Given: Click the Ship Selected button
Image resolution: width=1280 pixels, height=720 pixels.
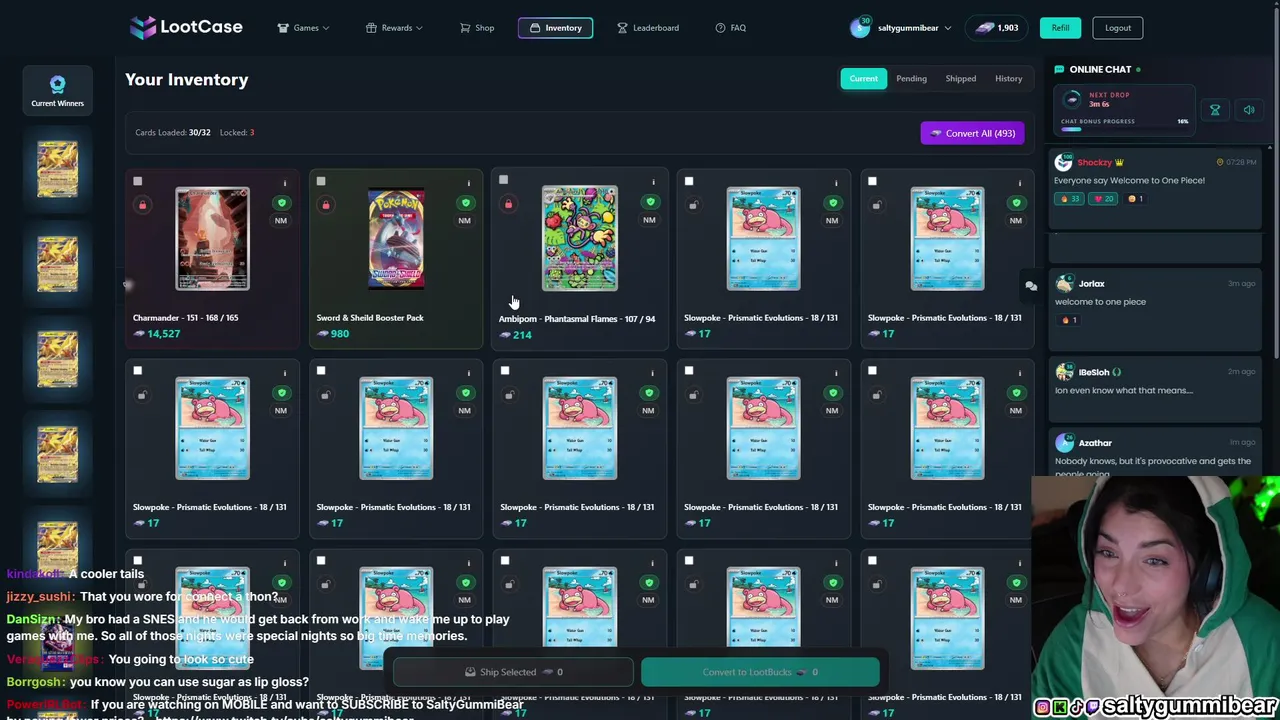Looking at the screenshot, I should 513,672.
